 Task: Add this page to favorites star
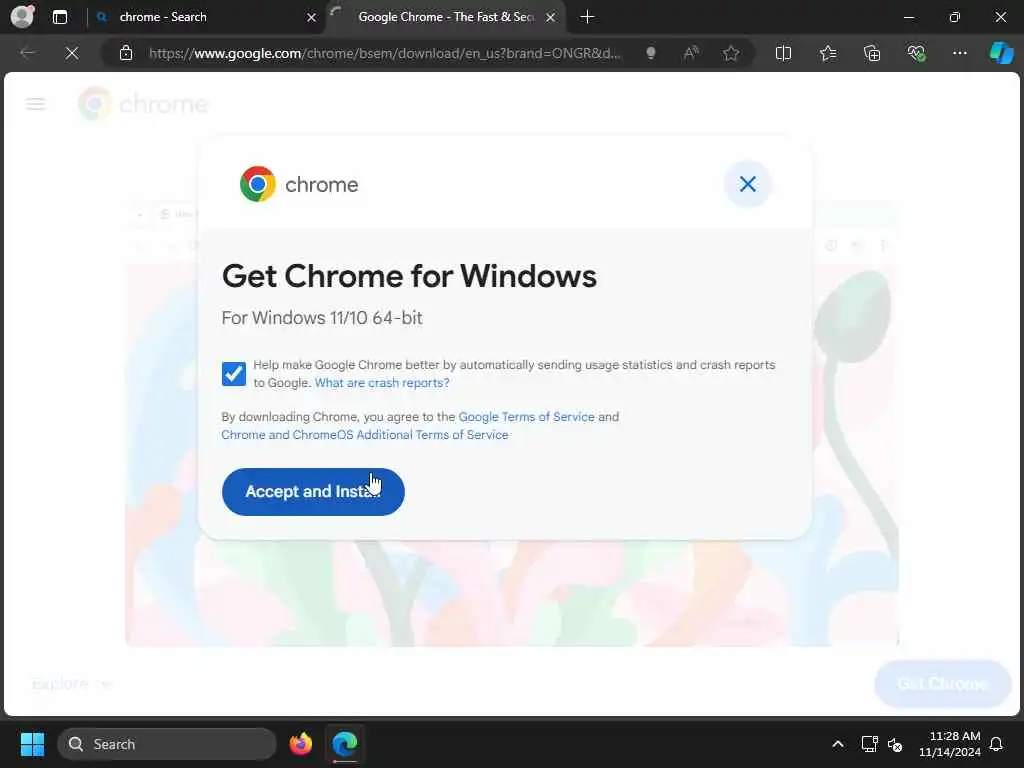point(731,53)
